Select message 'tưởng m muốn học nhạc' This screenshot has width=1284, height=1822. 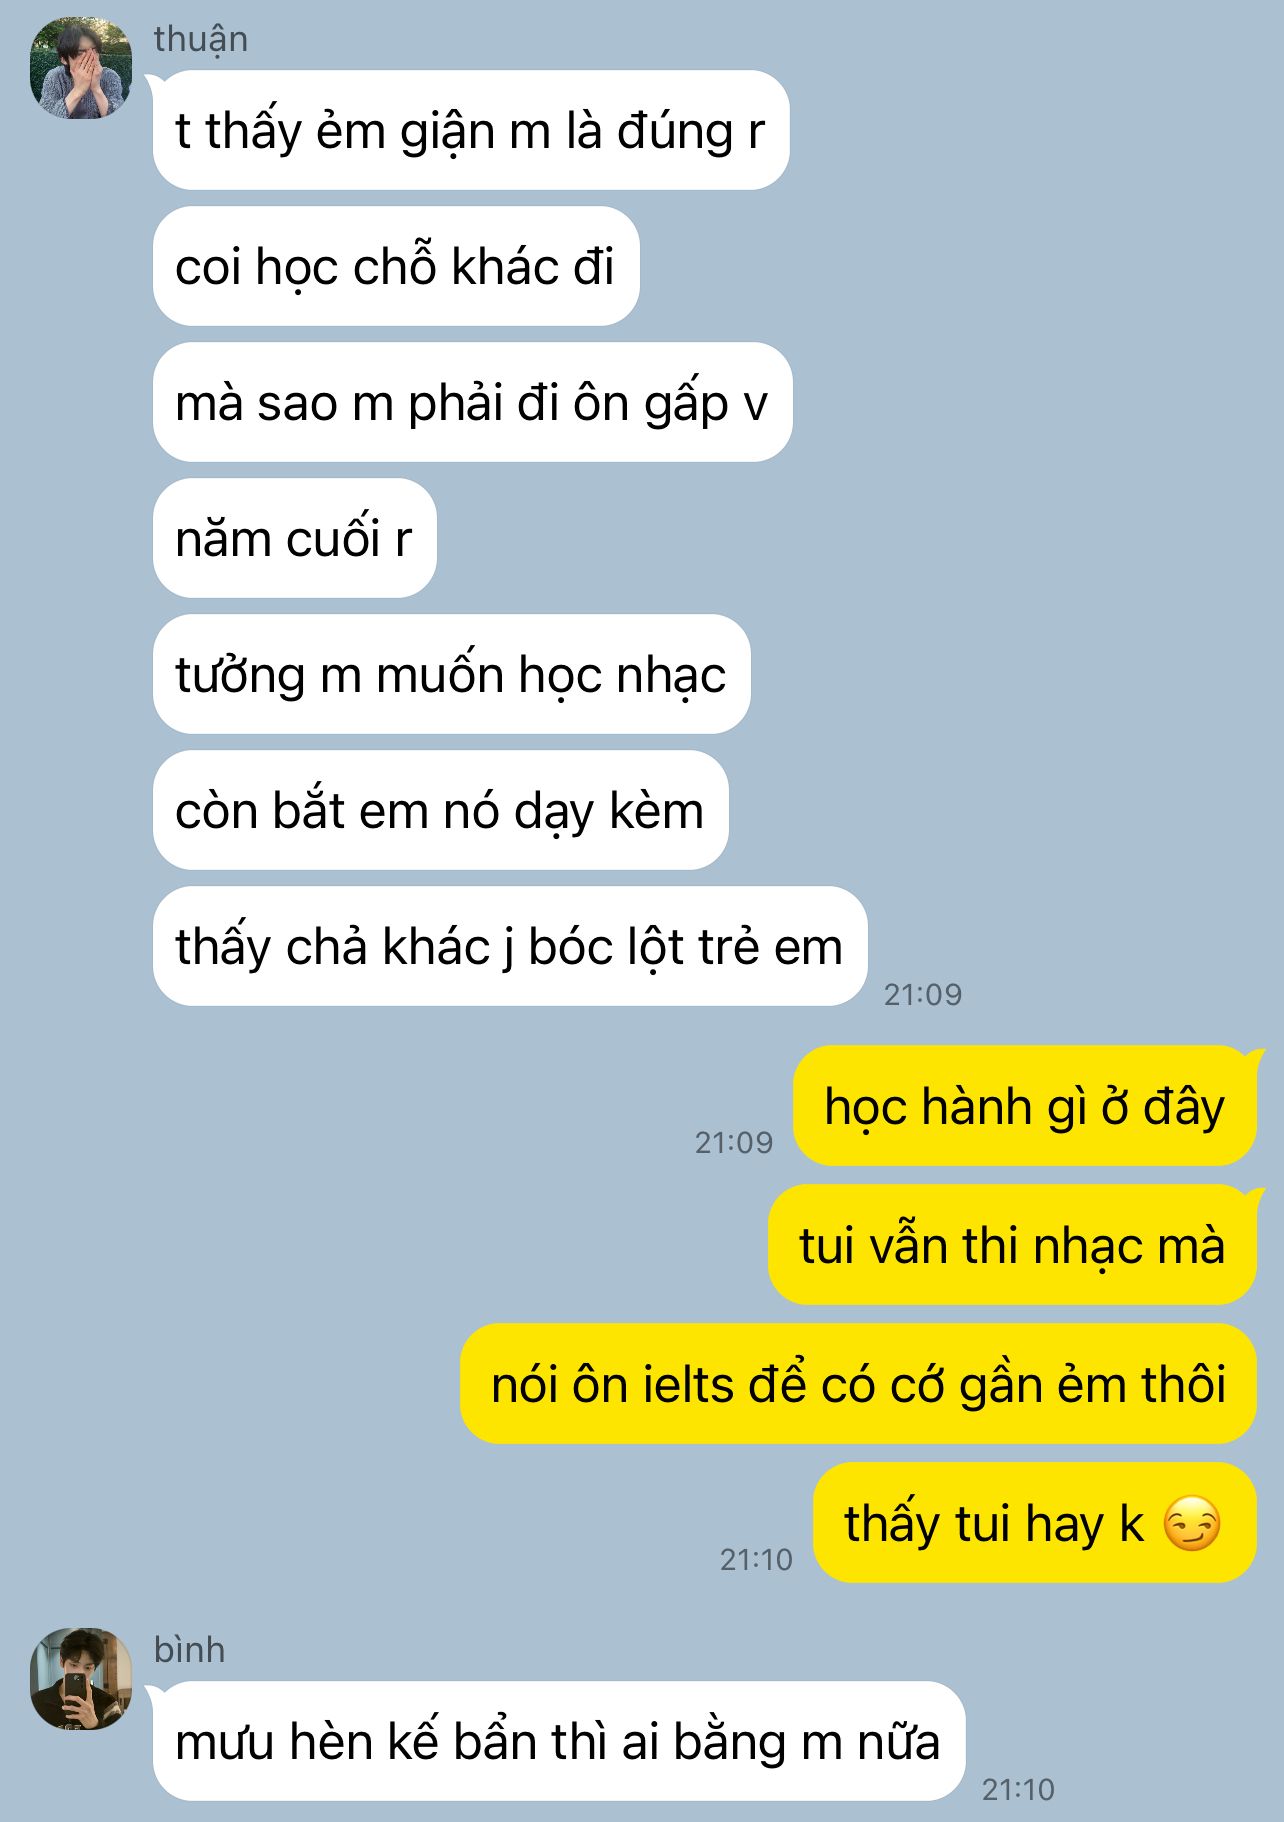[x=451, y=674]
